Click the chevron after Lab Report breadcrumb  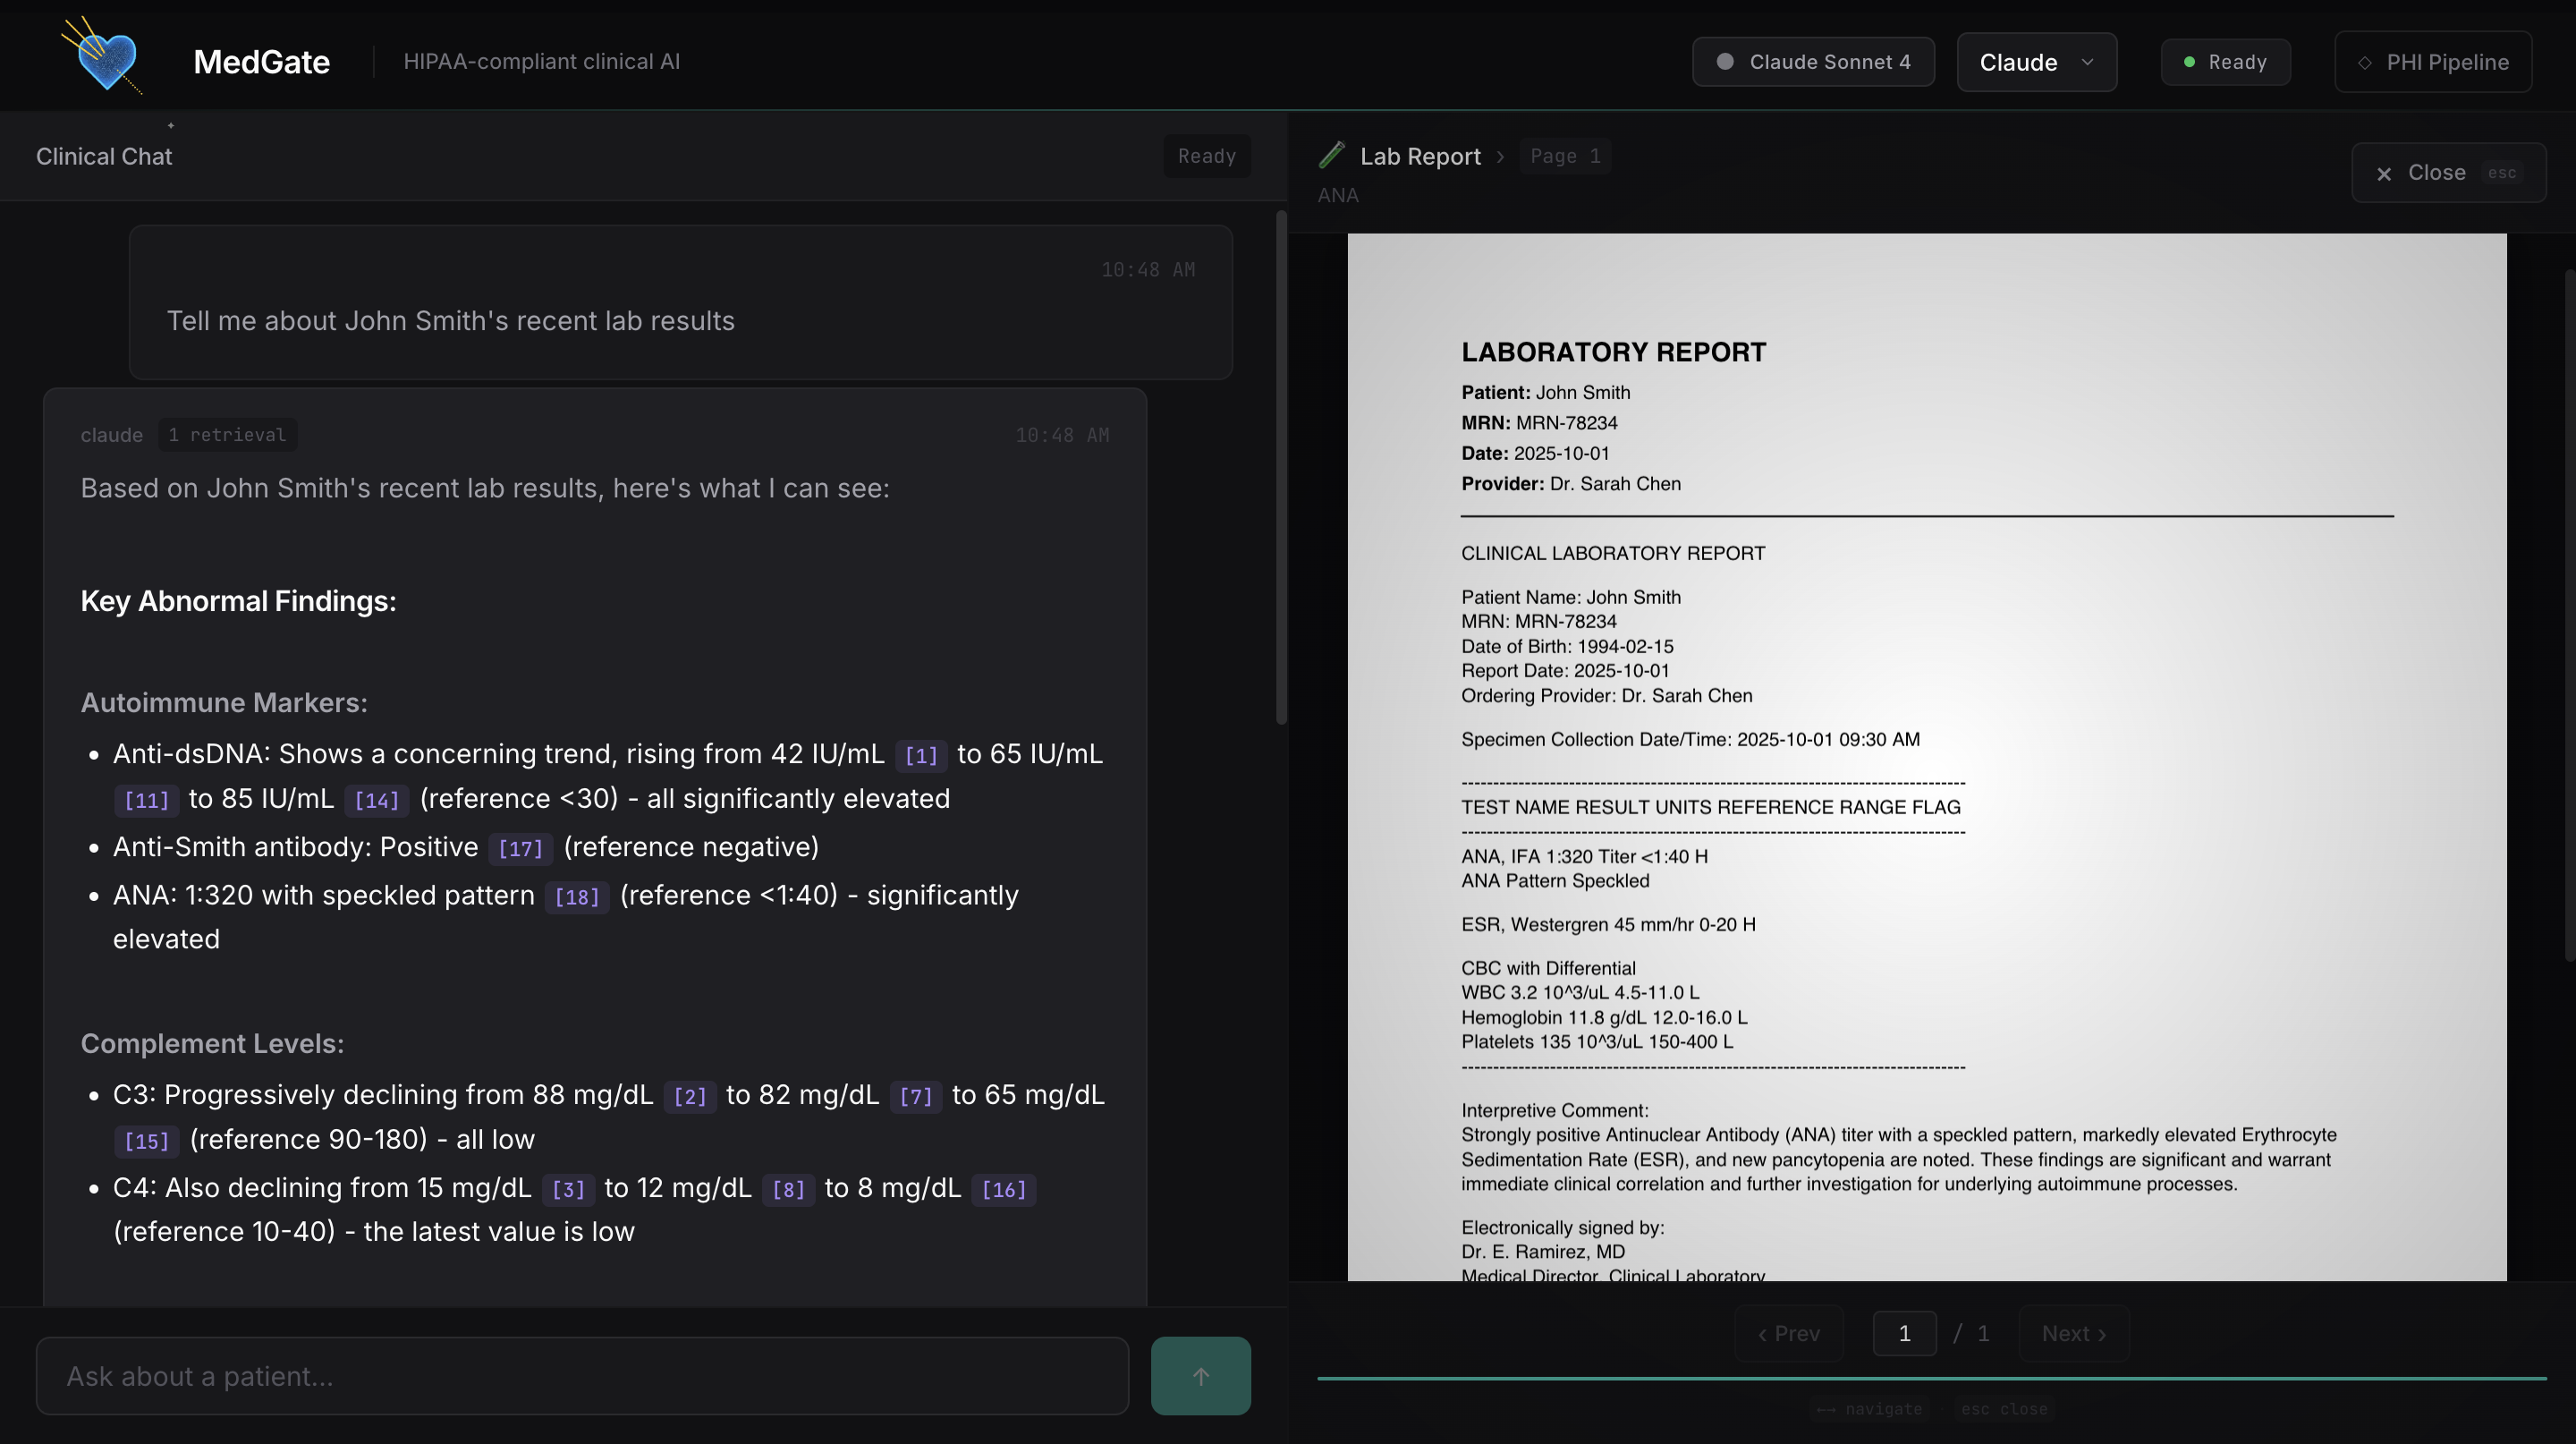point(1500,157)
